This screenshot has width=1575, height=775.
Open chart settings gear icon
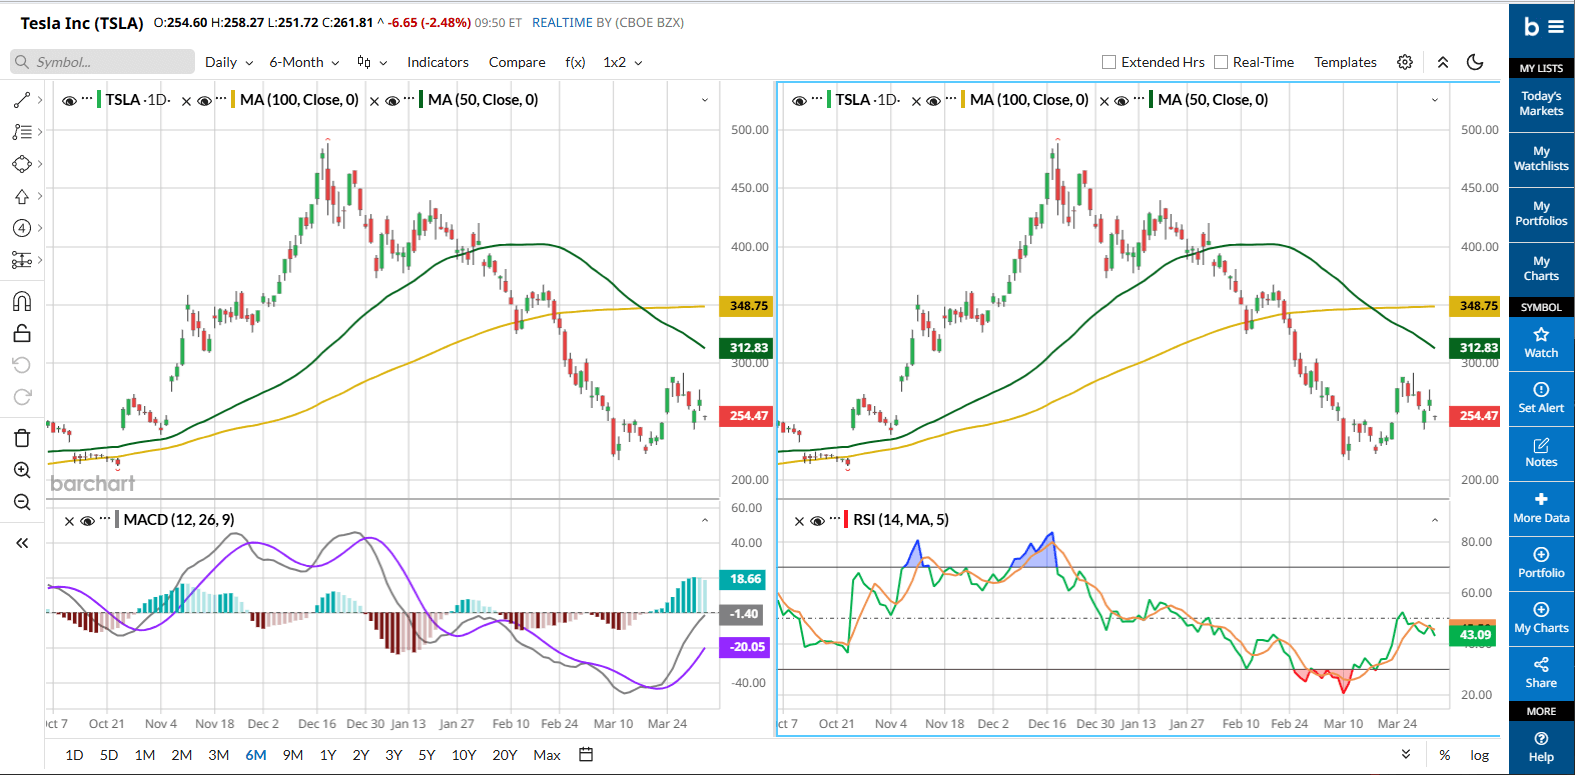(1405, 62)
